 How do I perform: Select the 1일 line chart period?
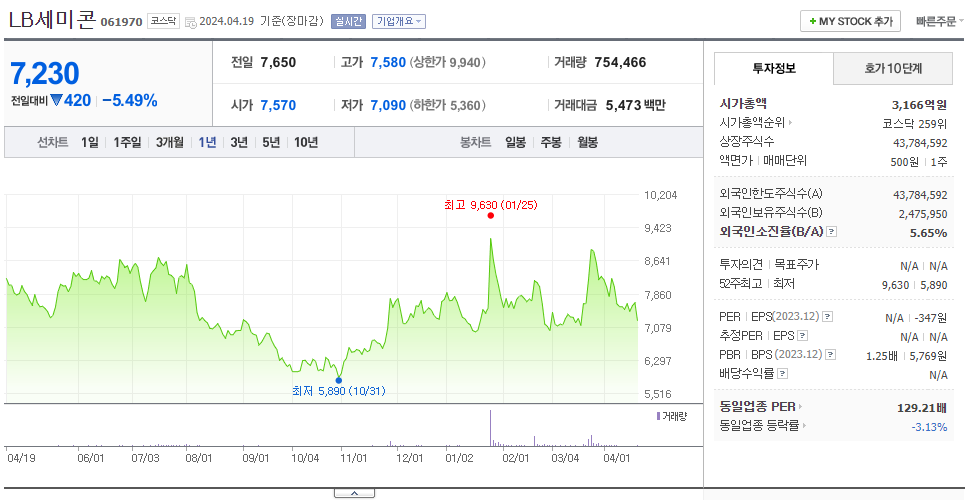(90, 143)
